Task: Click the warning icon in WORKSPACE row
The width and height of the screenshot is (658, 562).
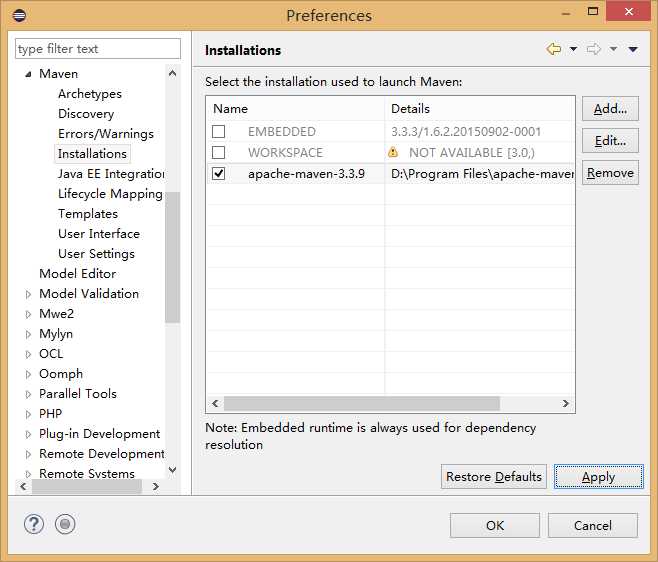Action: pos(393,152)
